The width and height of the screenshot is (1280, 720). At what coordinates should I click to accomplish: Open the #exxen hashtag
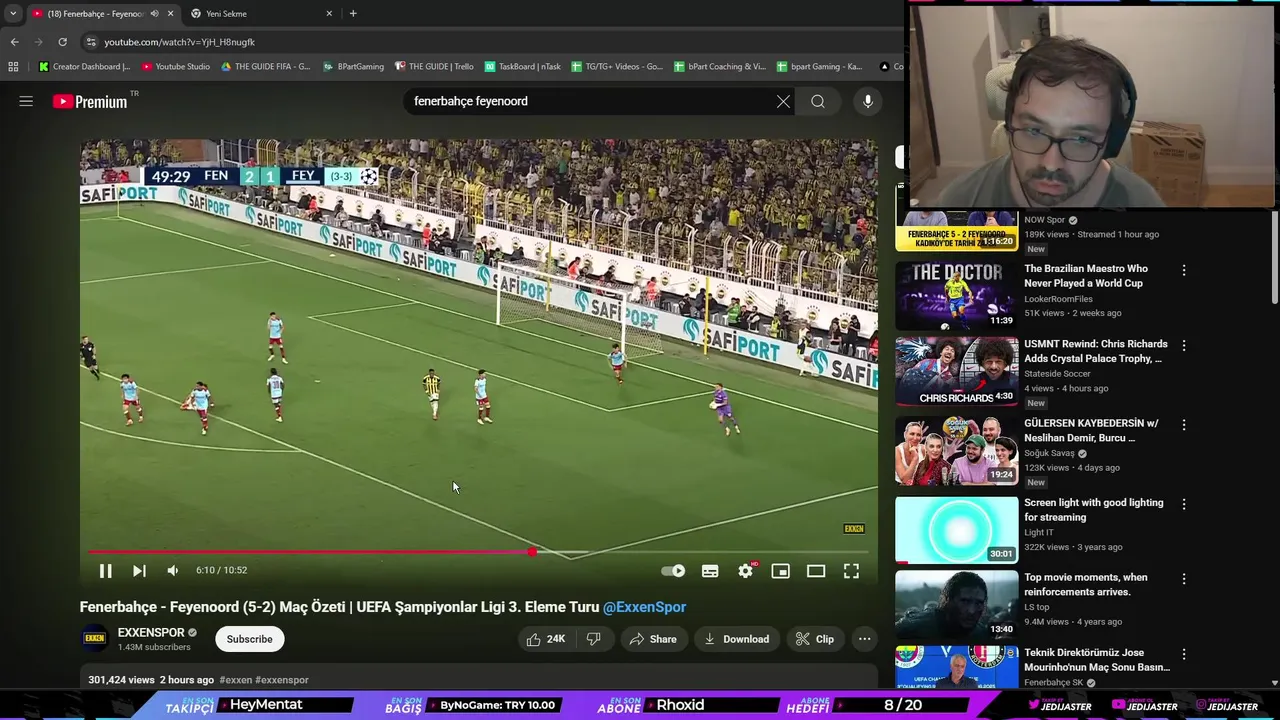pyautogui.click(x=235, y=680)
